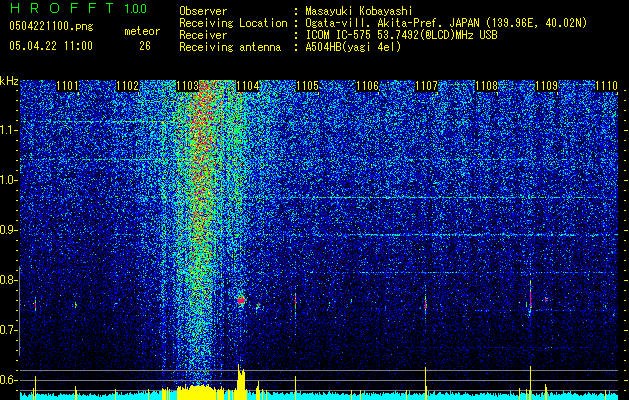629x400 pixels.
Task: Click the 0.6 kHz axis label
Action: click(9, 380)
